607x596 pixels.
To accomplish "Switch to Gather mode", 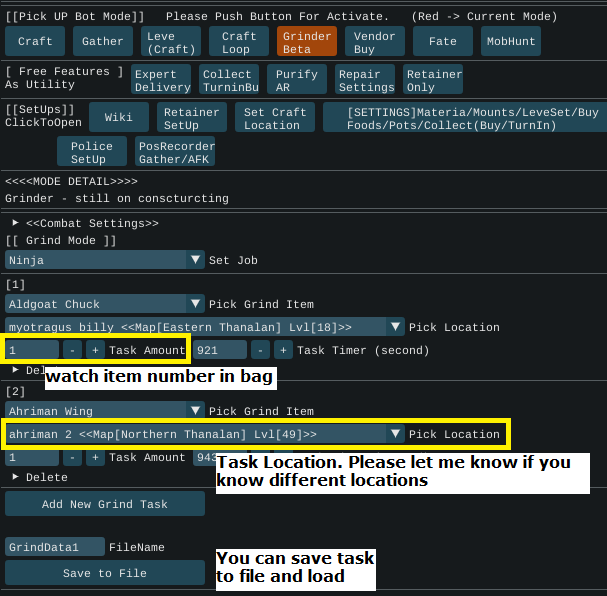I will tap(103, 41).
